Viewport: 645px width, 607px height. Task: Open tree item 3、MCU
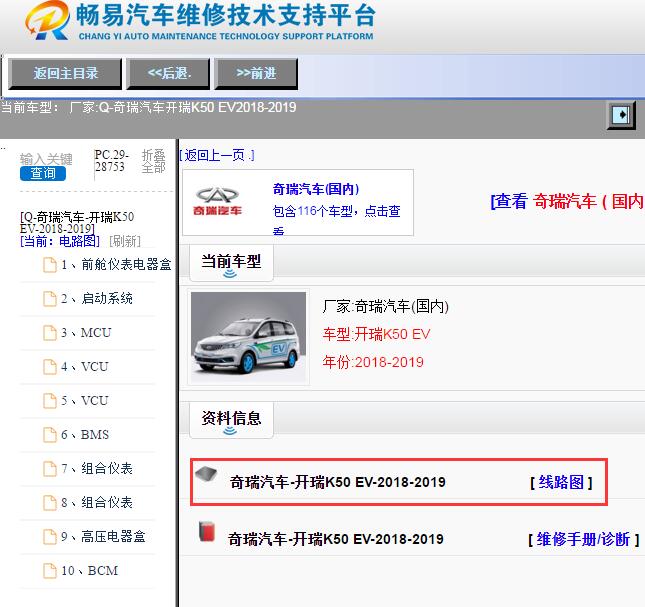[86, 333]
